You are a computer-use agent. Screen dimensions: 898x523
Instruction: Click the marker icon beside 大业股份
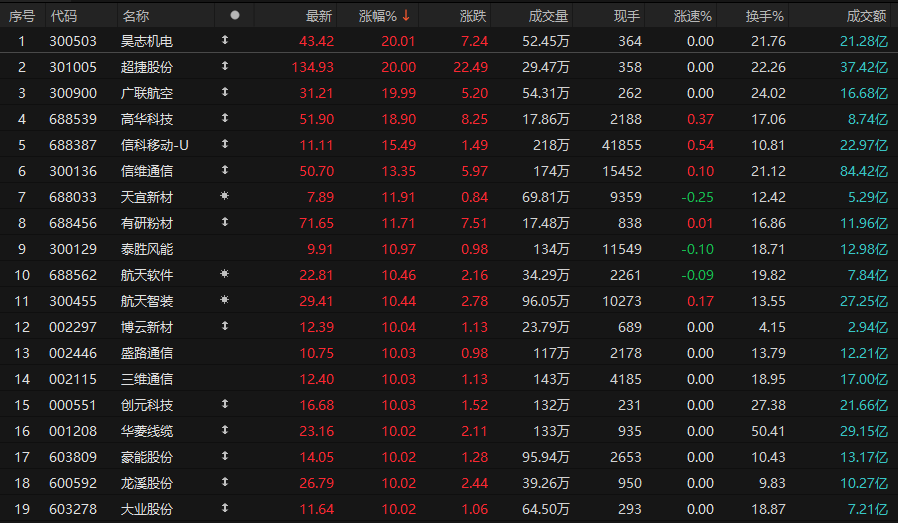[x=225, y=508]
